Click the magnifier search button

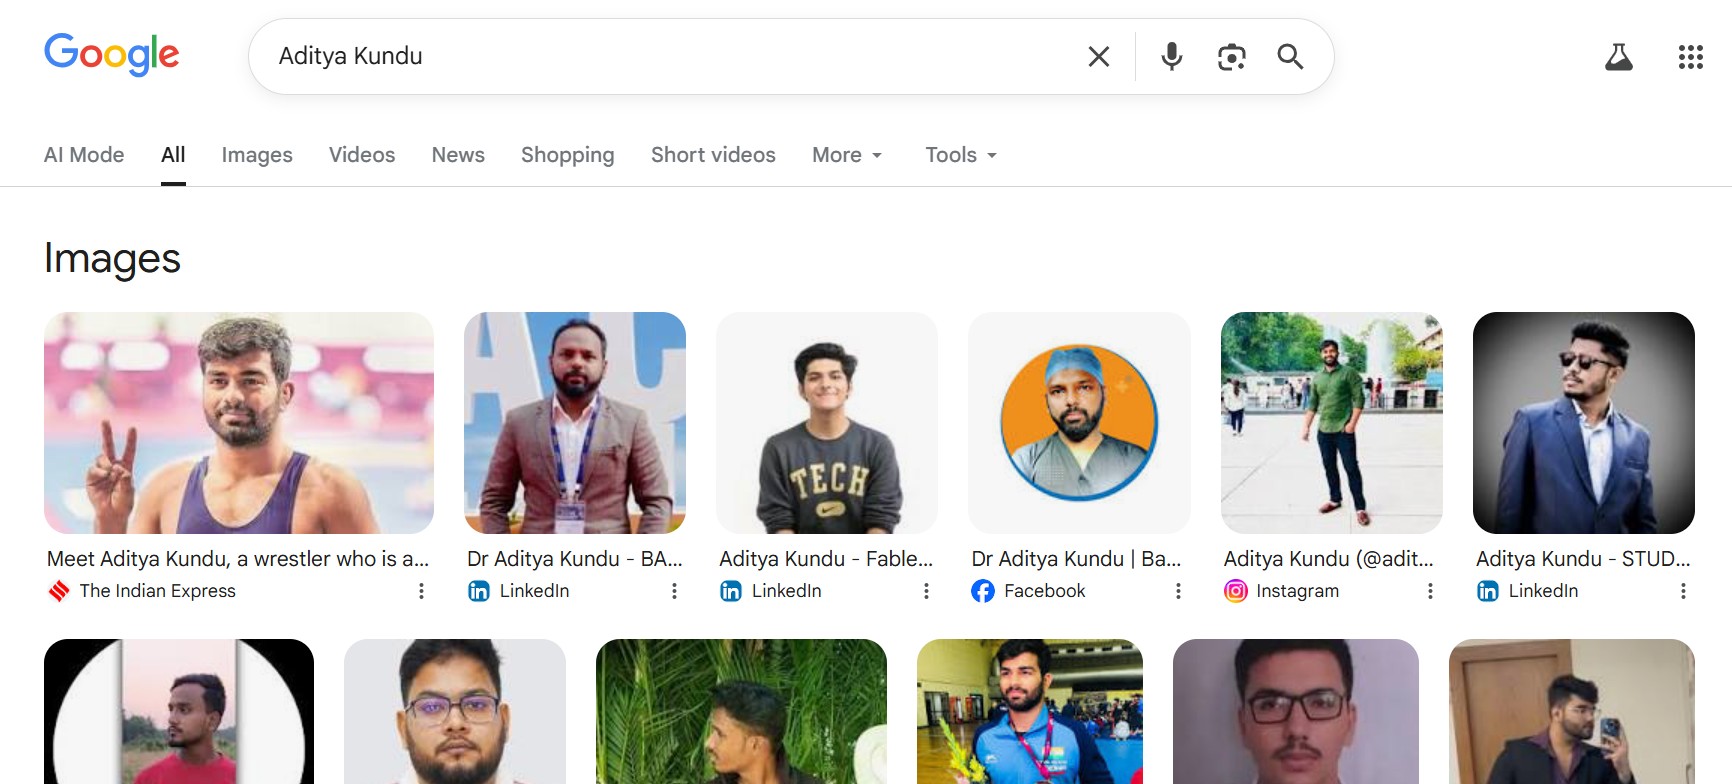[x=1290, y=57]
